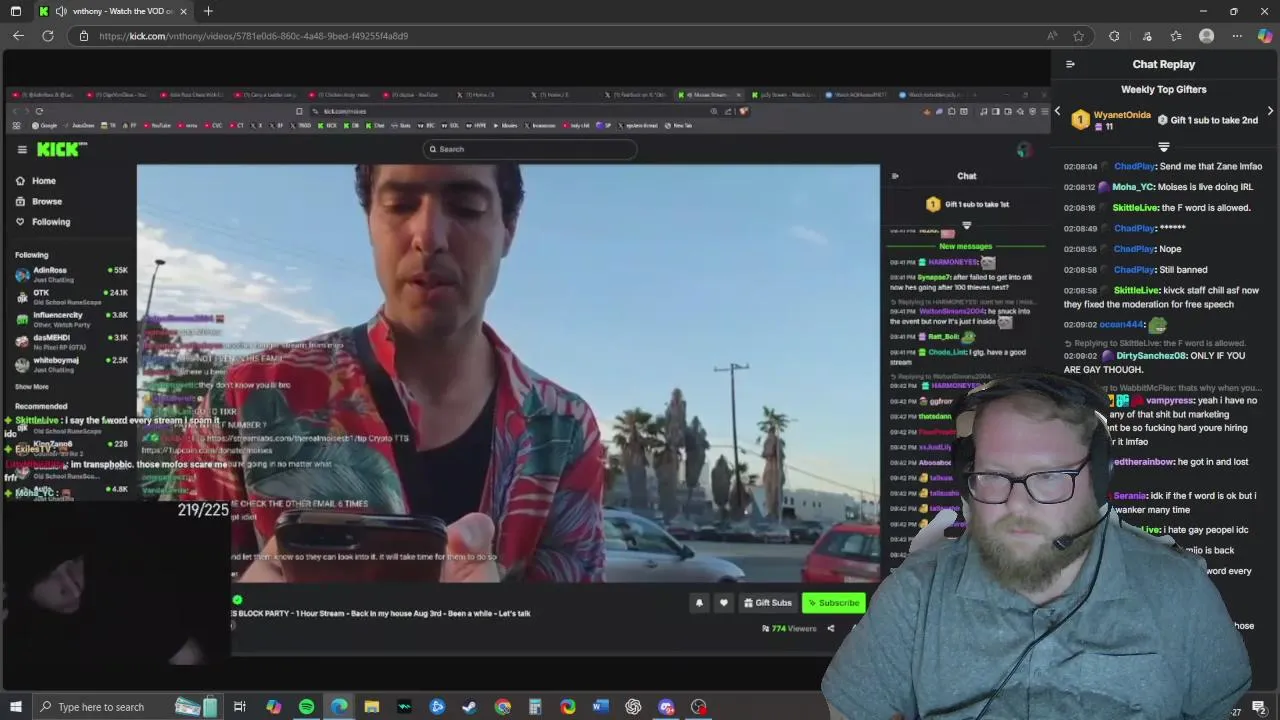1280x720 pixels.
Task: Expand Show More in Kick sidebar
Action: tap(31, 387)
